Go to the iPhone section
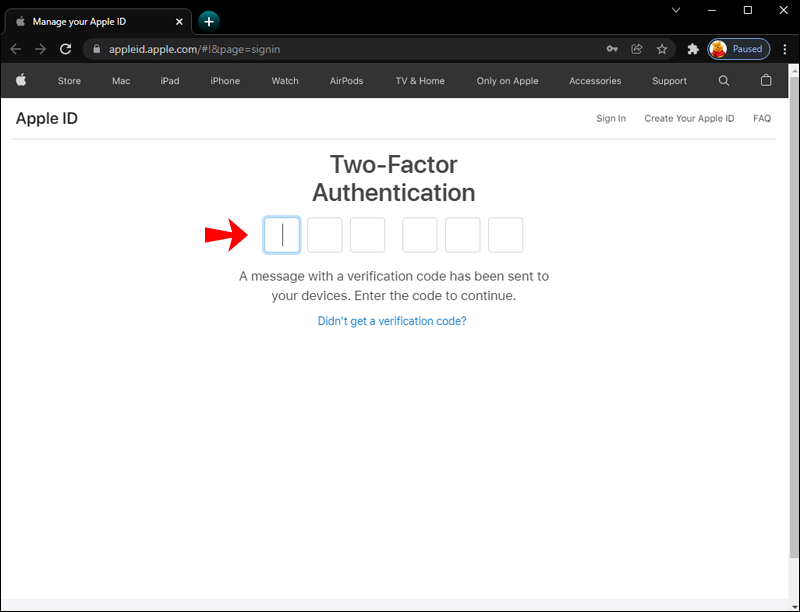Viewport: 800px width, 612px height. pos(225,81)
